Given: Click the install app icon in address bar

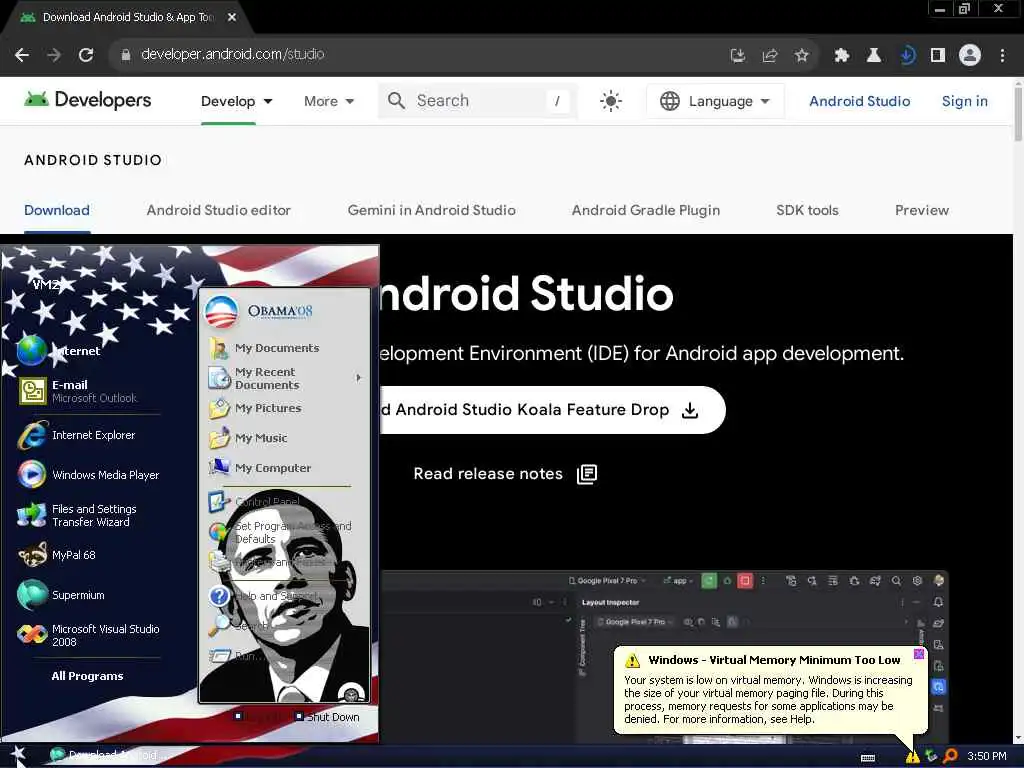Looking at the screenshot, I should click(x=738, y=56).
